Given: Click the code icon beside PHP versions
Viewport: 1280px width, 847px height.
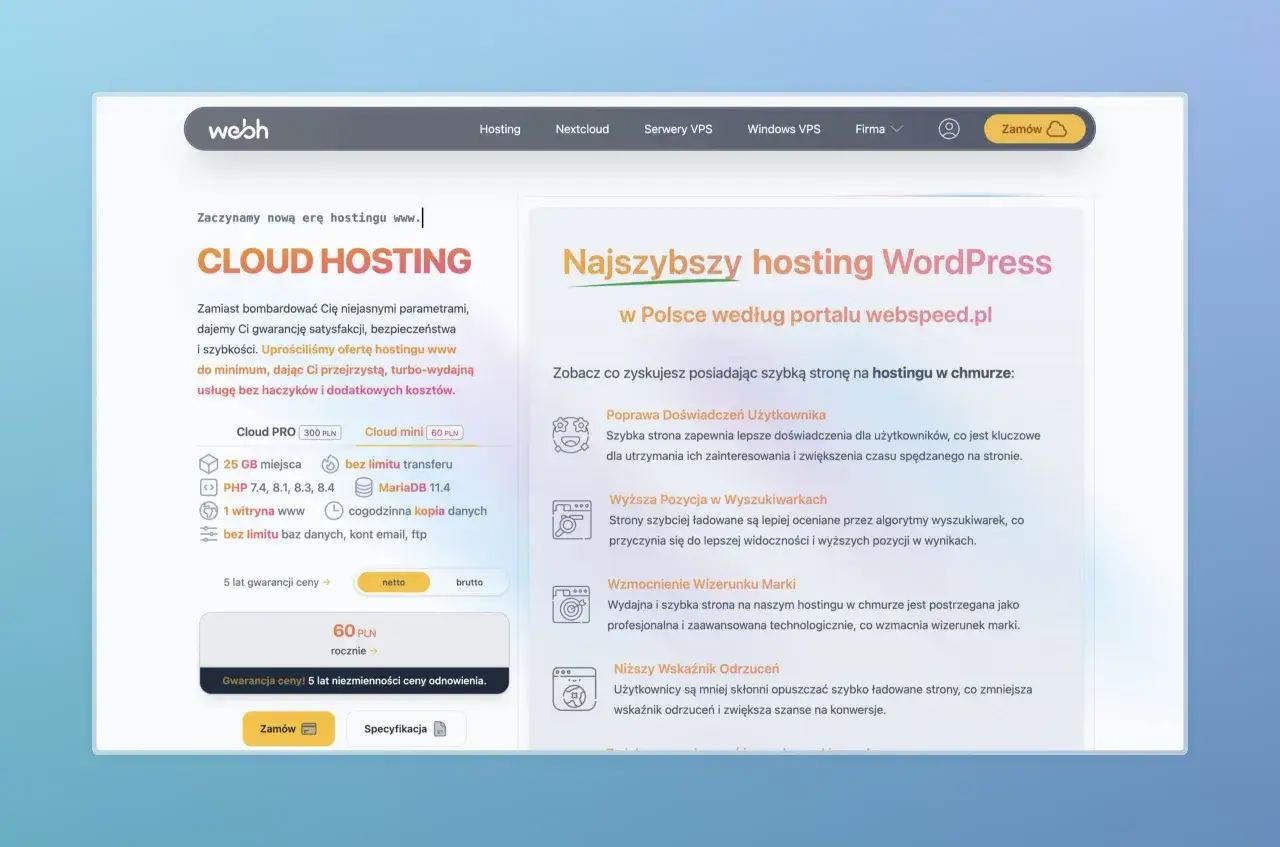Looking at the screenshot, I should point(208,488).
